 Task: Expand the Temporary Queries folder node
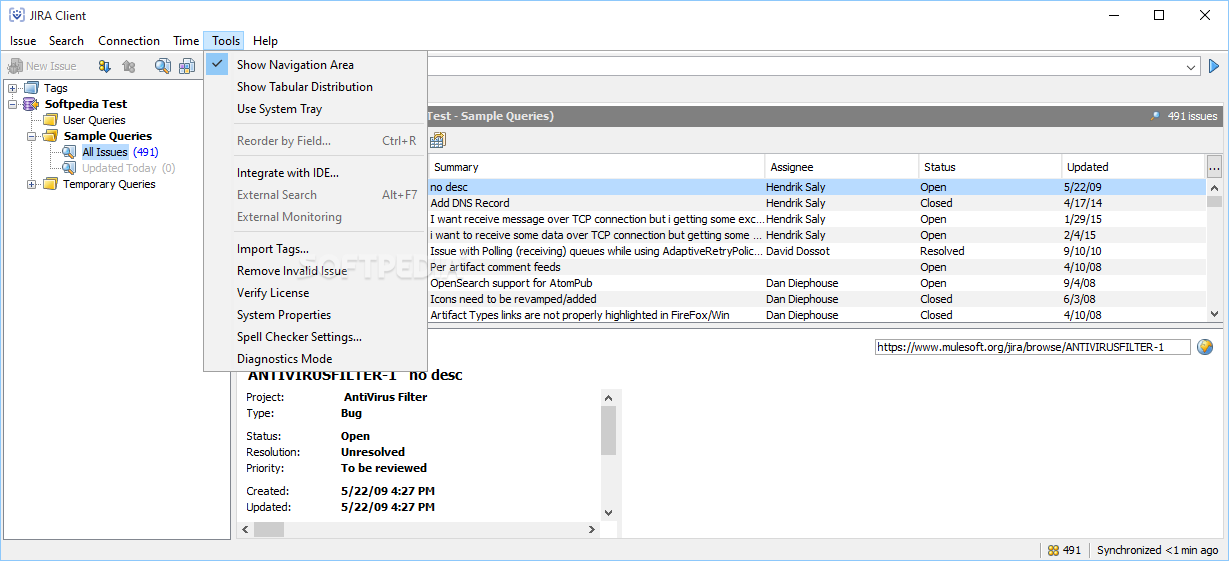coord(32,184)
